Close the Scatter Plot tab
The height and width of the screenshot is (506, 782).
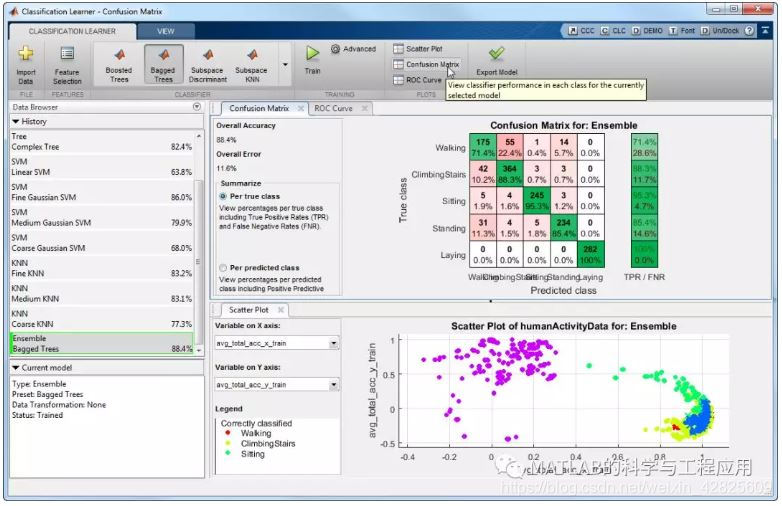point(281,310)
